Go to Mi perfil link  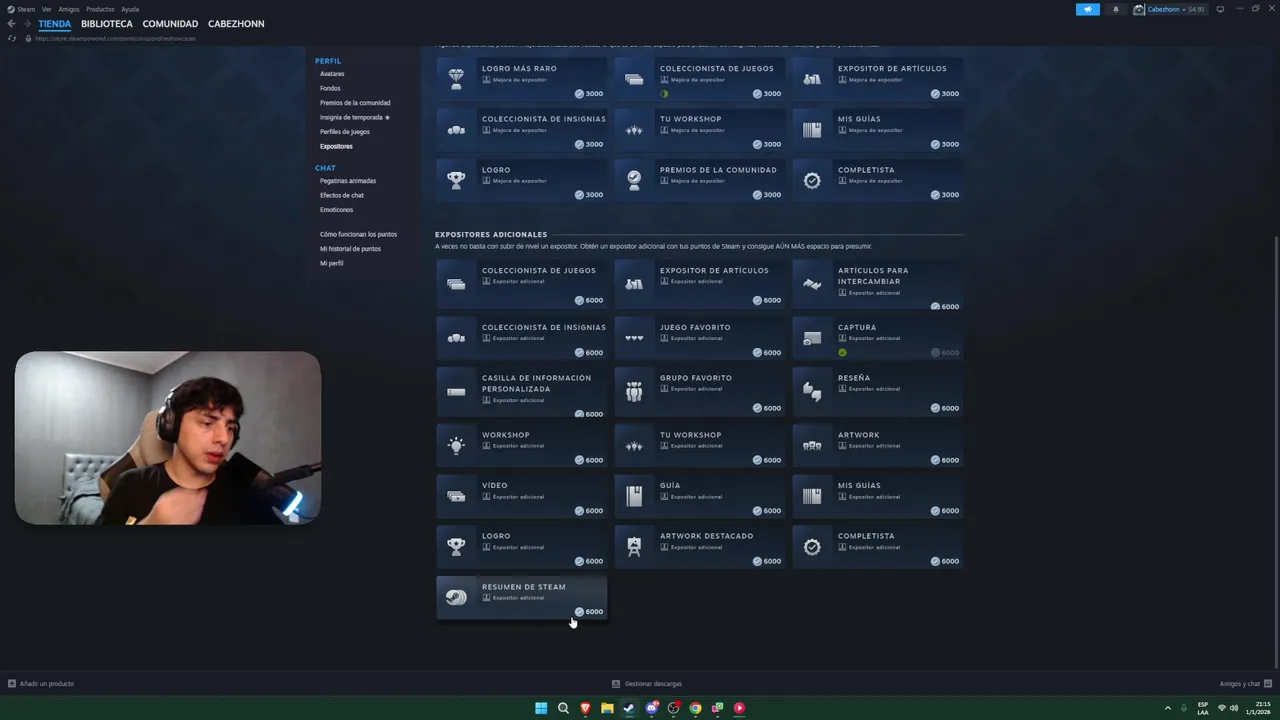[x=332, y=263]
